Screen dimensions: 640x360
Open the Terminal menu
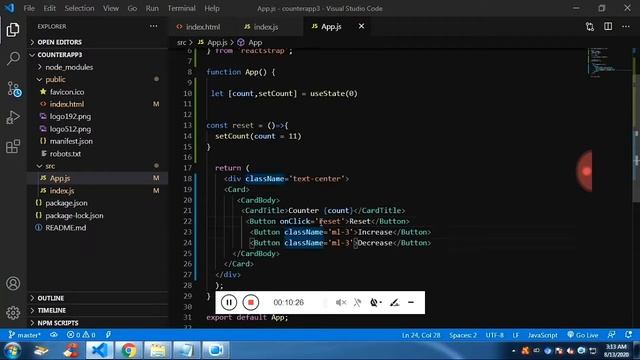pyautogui.click(x=181, y=8)
